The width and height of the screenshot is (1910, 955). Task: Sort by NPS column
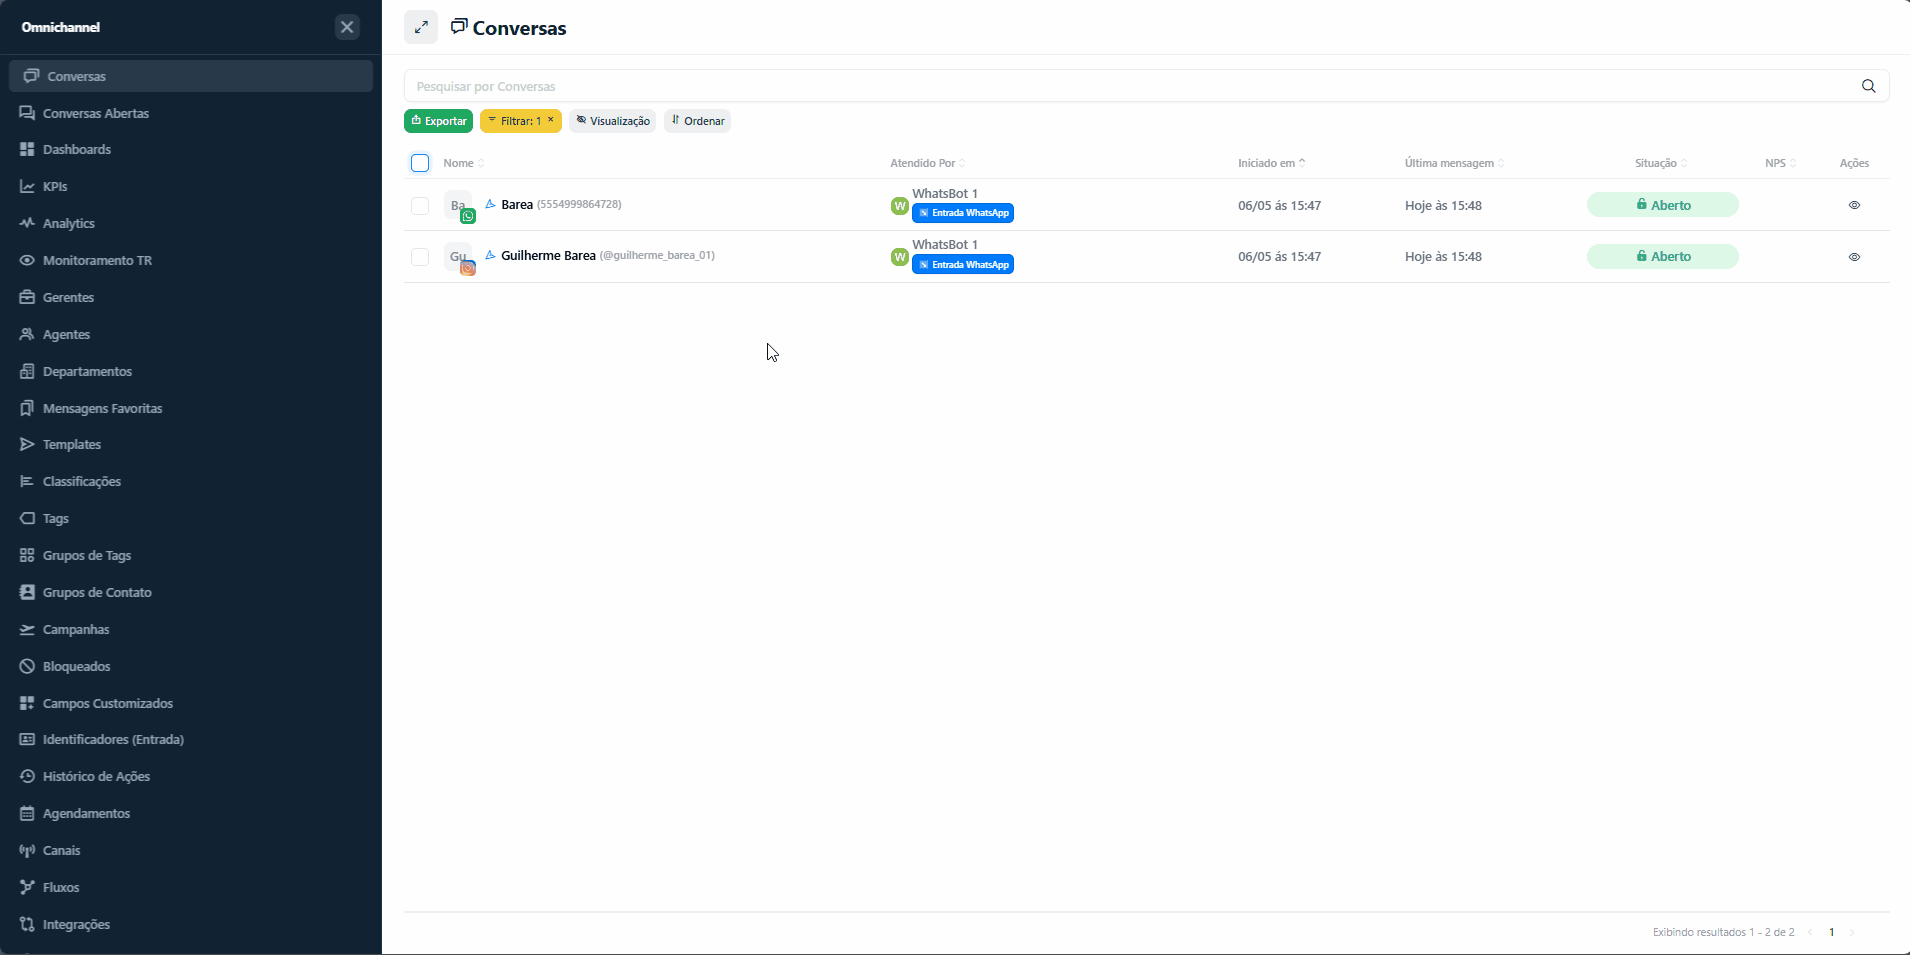coord(1780,163)
